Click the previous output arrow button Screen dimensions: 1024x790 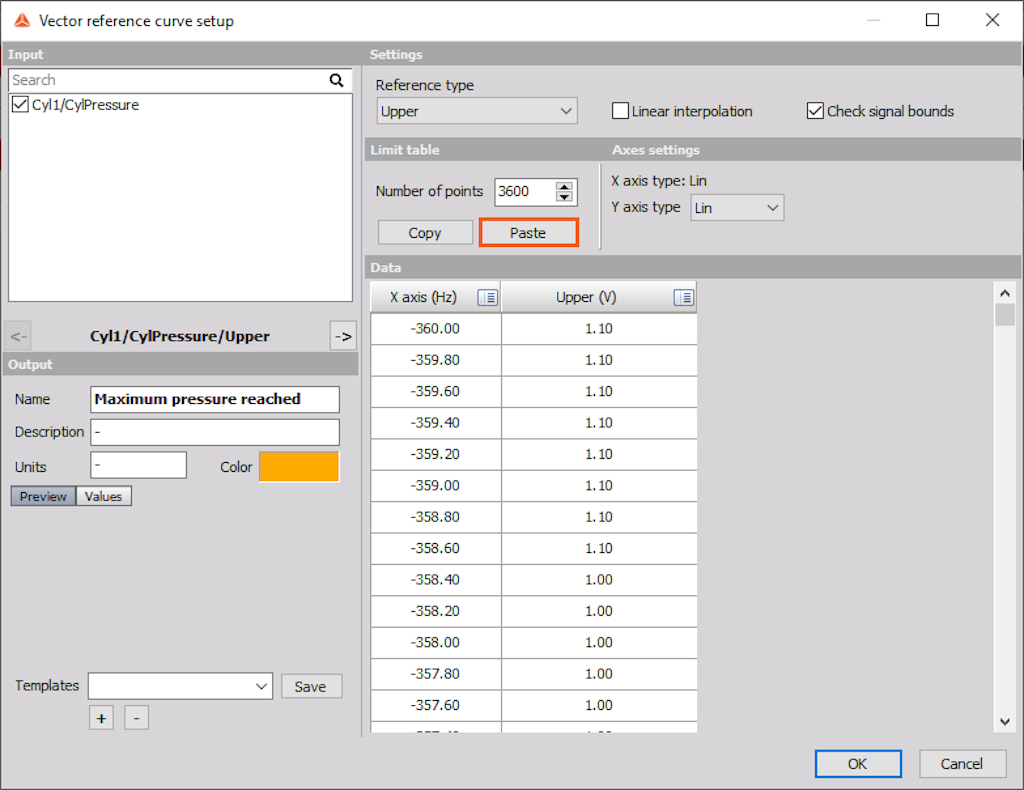click(x=18, y=336)
